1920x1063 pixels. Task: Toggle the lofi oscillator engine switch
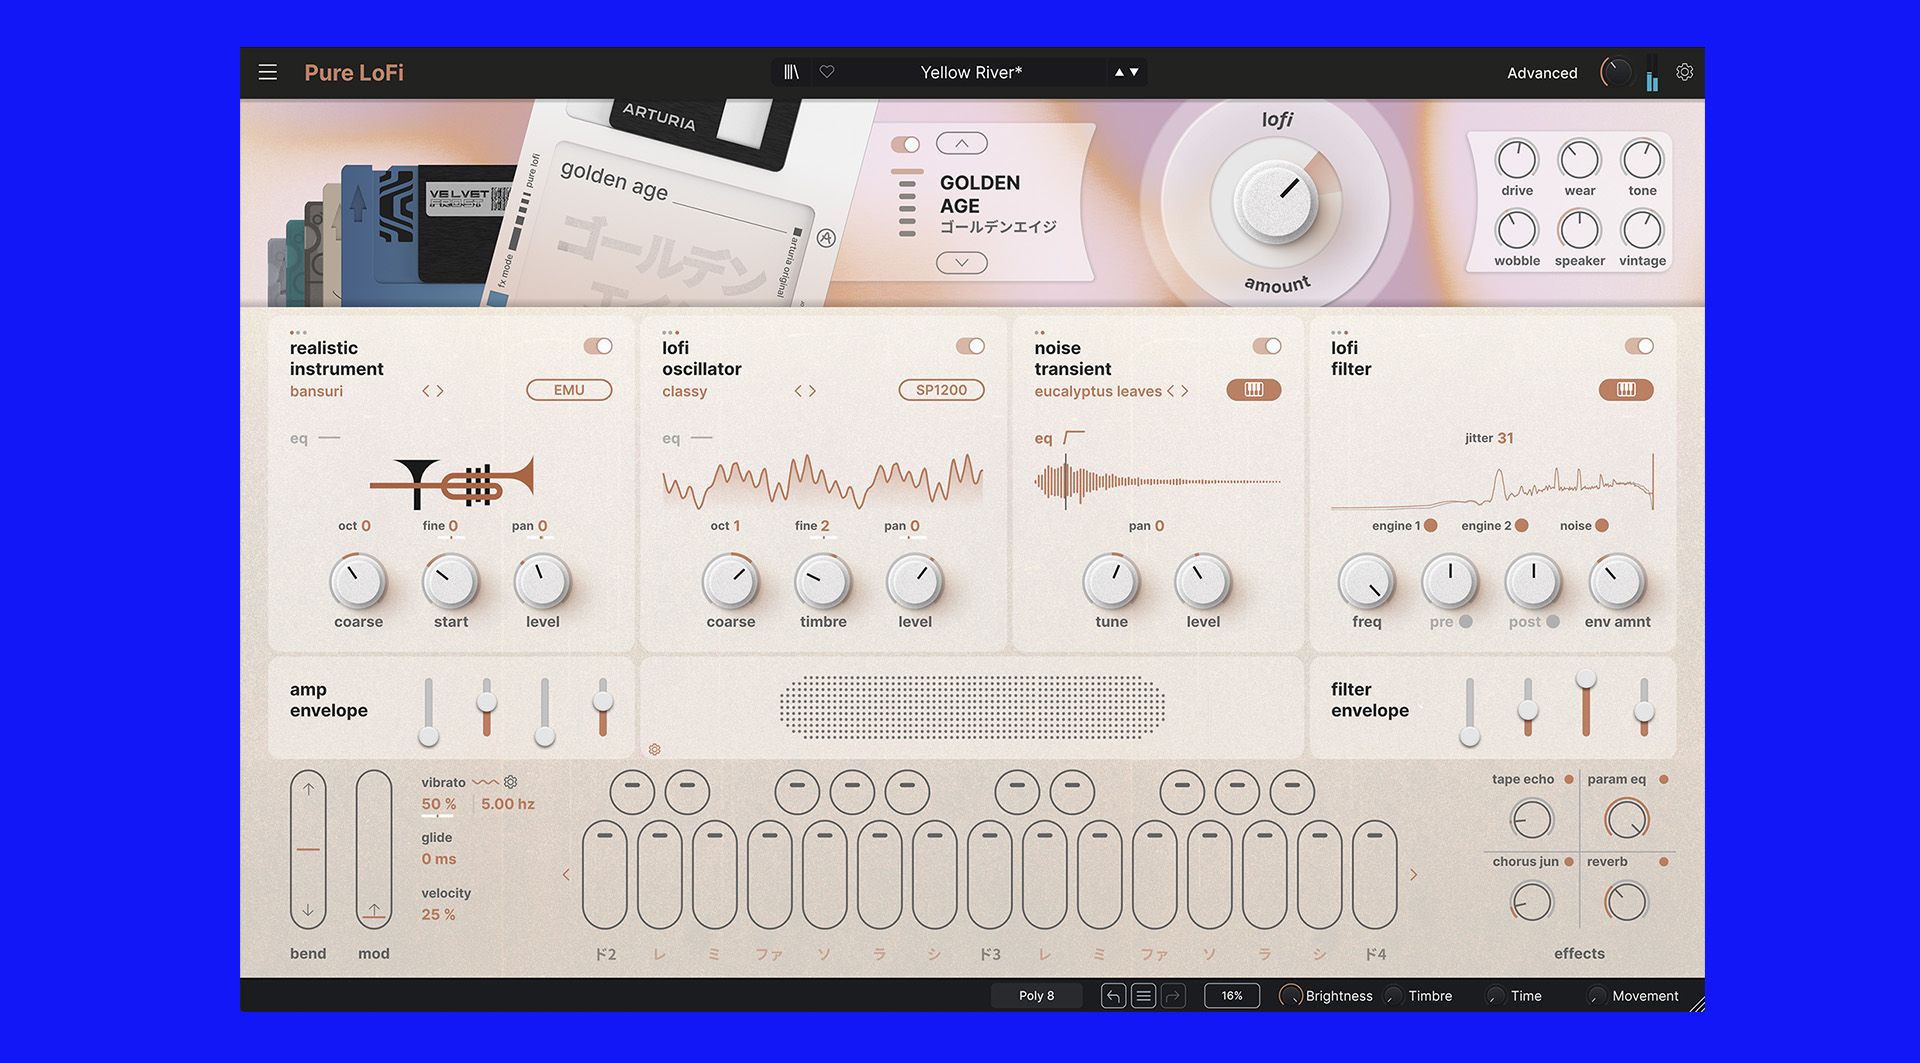click(x=970, y=346)
